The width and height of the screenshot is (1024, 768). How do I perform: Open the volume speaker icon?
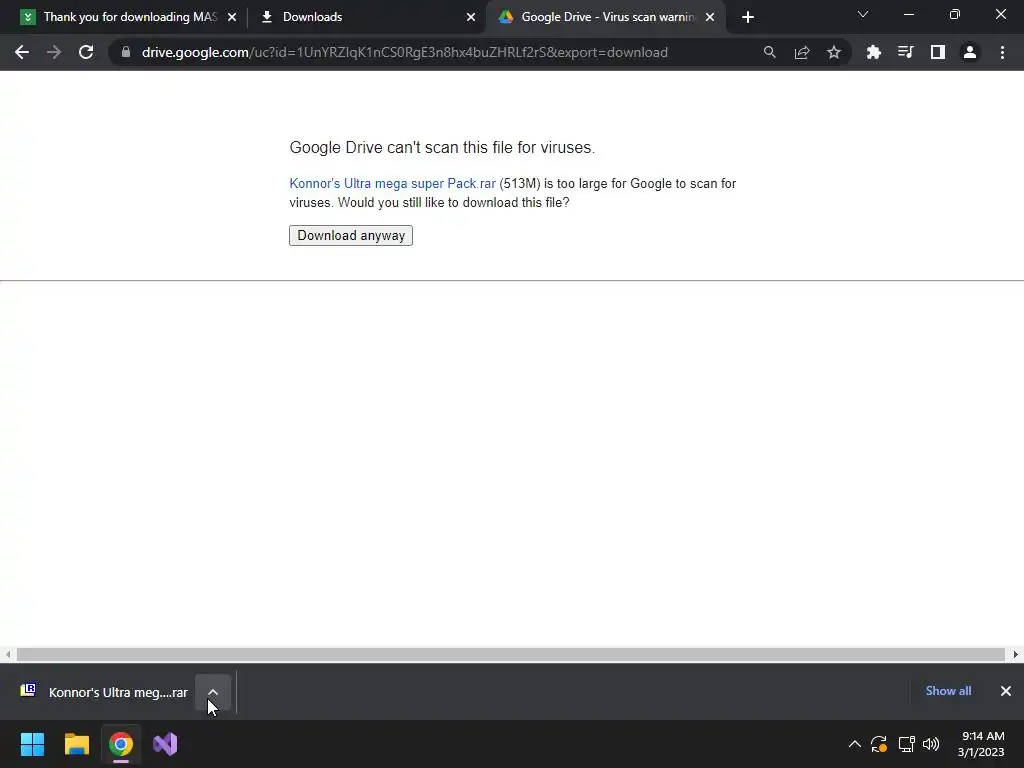931,744
